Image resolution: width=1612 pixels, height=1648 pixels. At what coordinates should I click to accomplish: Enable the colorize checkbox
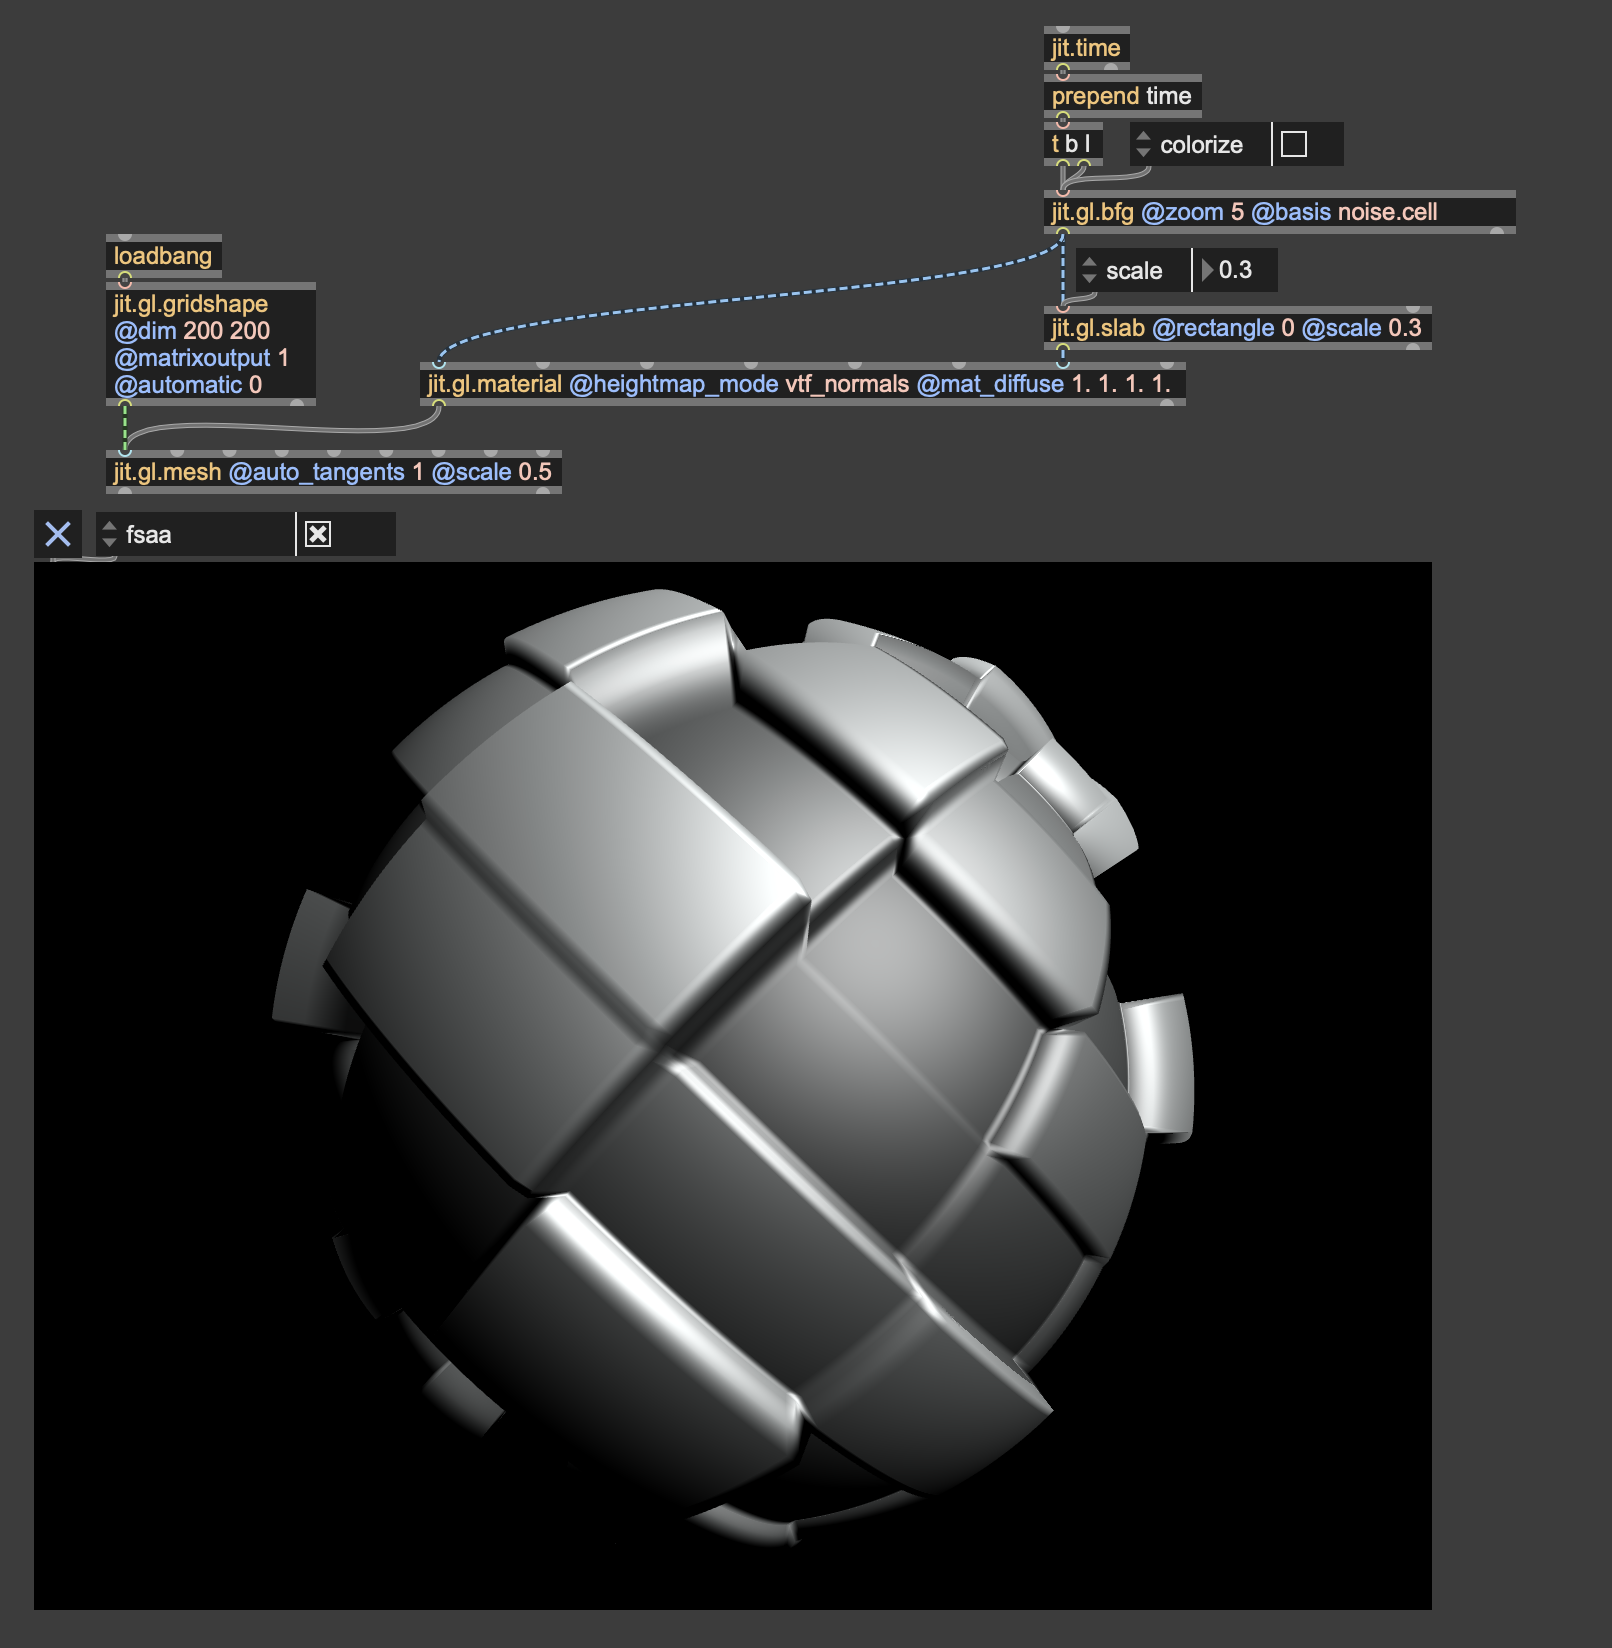click(x=1294, y=145)
